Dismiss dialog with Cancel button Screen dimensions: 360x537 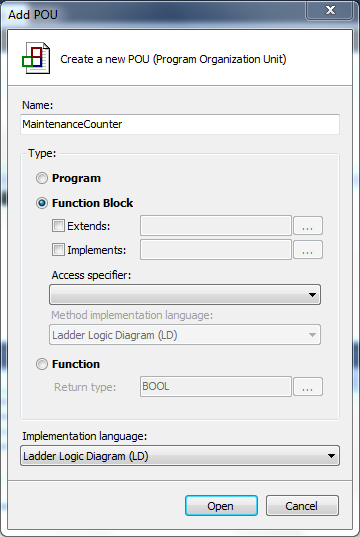coord(302,505)
